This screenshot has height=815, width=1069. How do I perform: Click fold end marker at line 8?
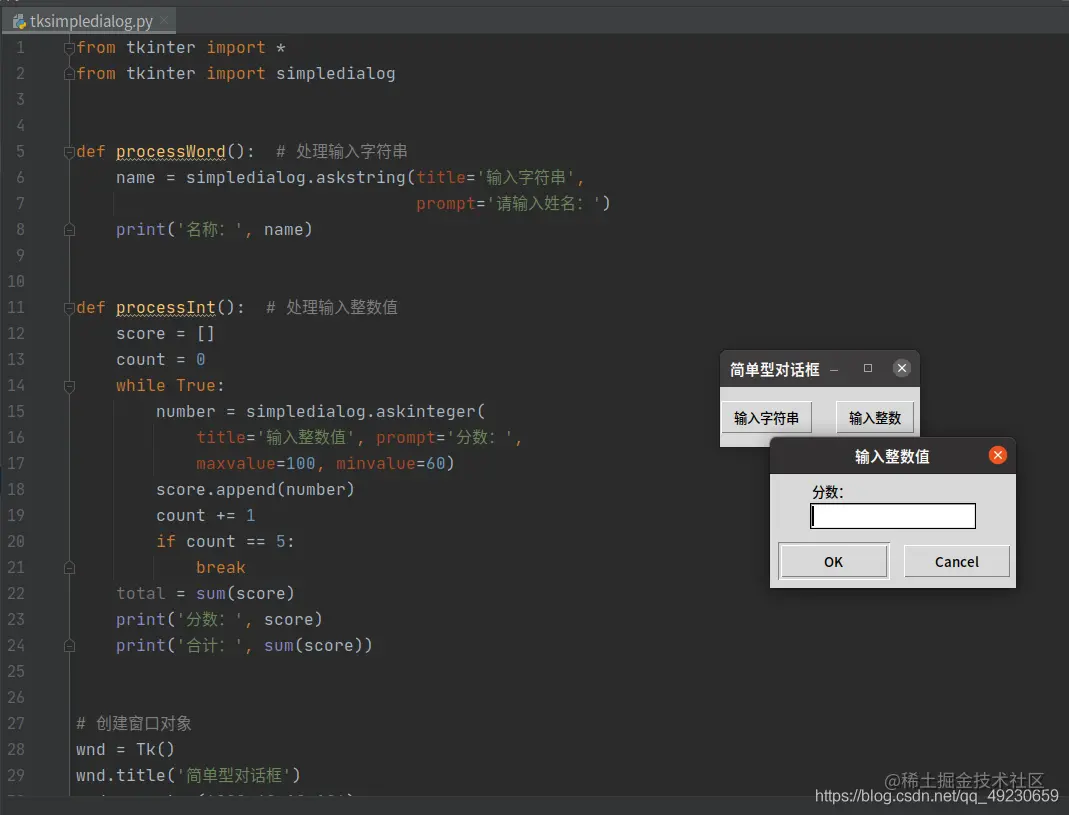(69, 230)
